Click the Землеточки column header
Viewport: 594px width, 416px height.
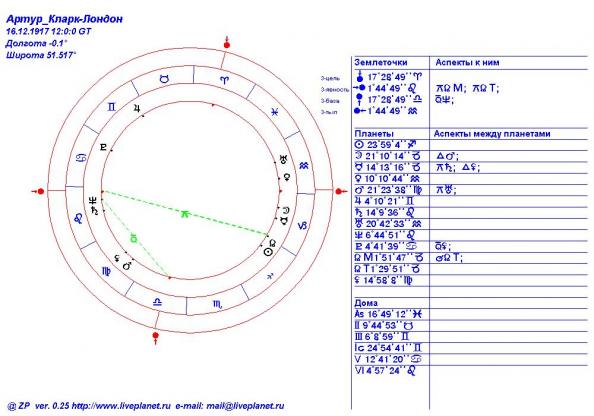click(x=381, y=63)
